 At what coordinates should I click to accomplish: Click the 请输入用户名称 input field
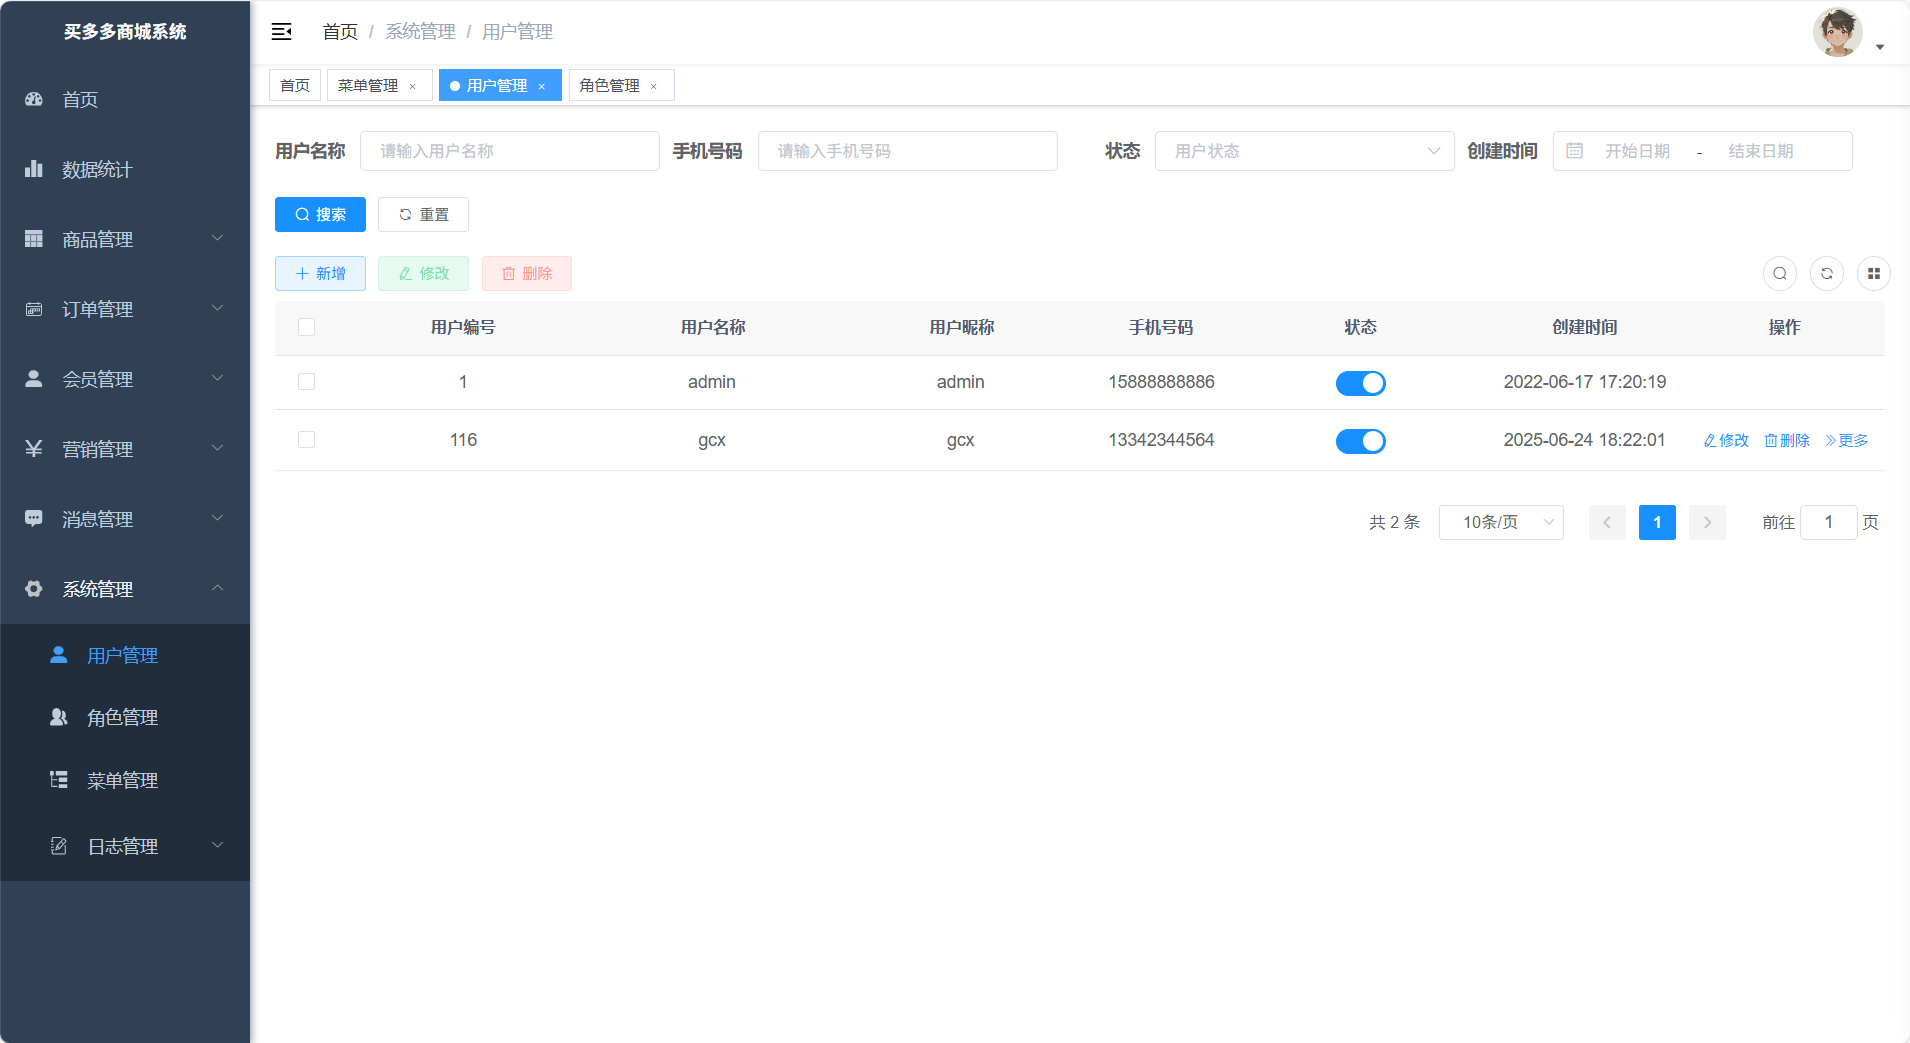(509, 151)
